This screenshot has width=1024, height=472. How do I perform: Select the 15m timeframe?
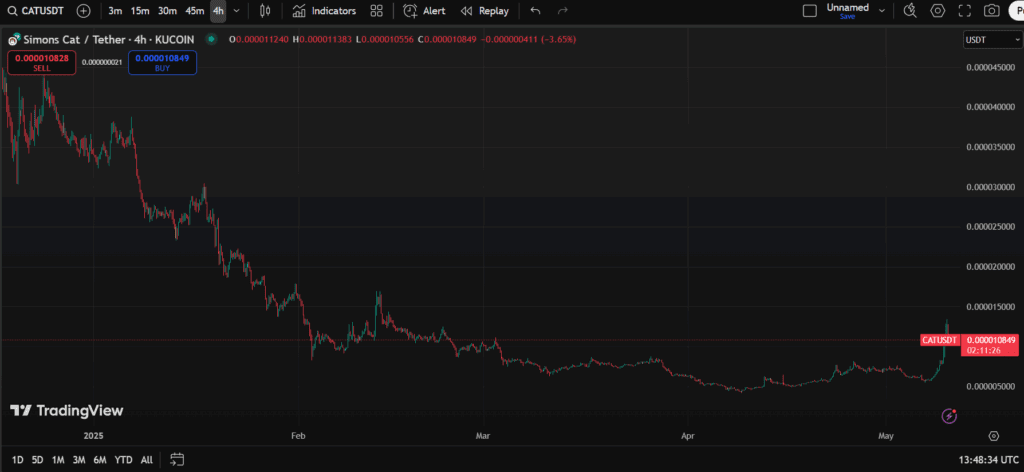tap(140, 11)
